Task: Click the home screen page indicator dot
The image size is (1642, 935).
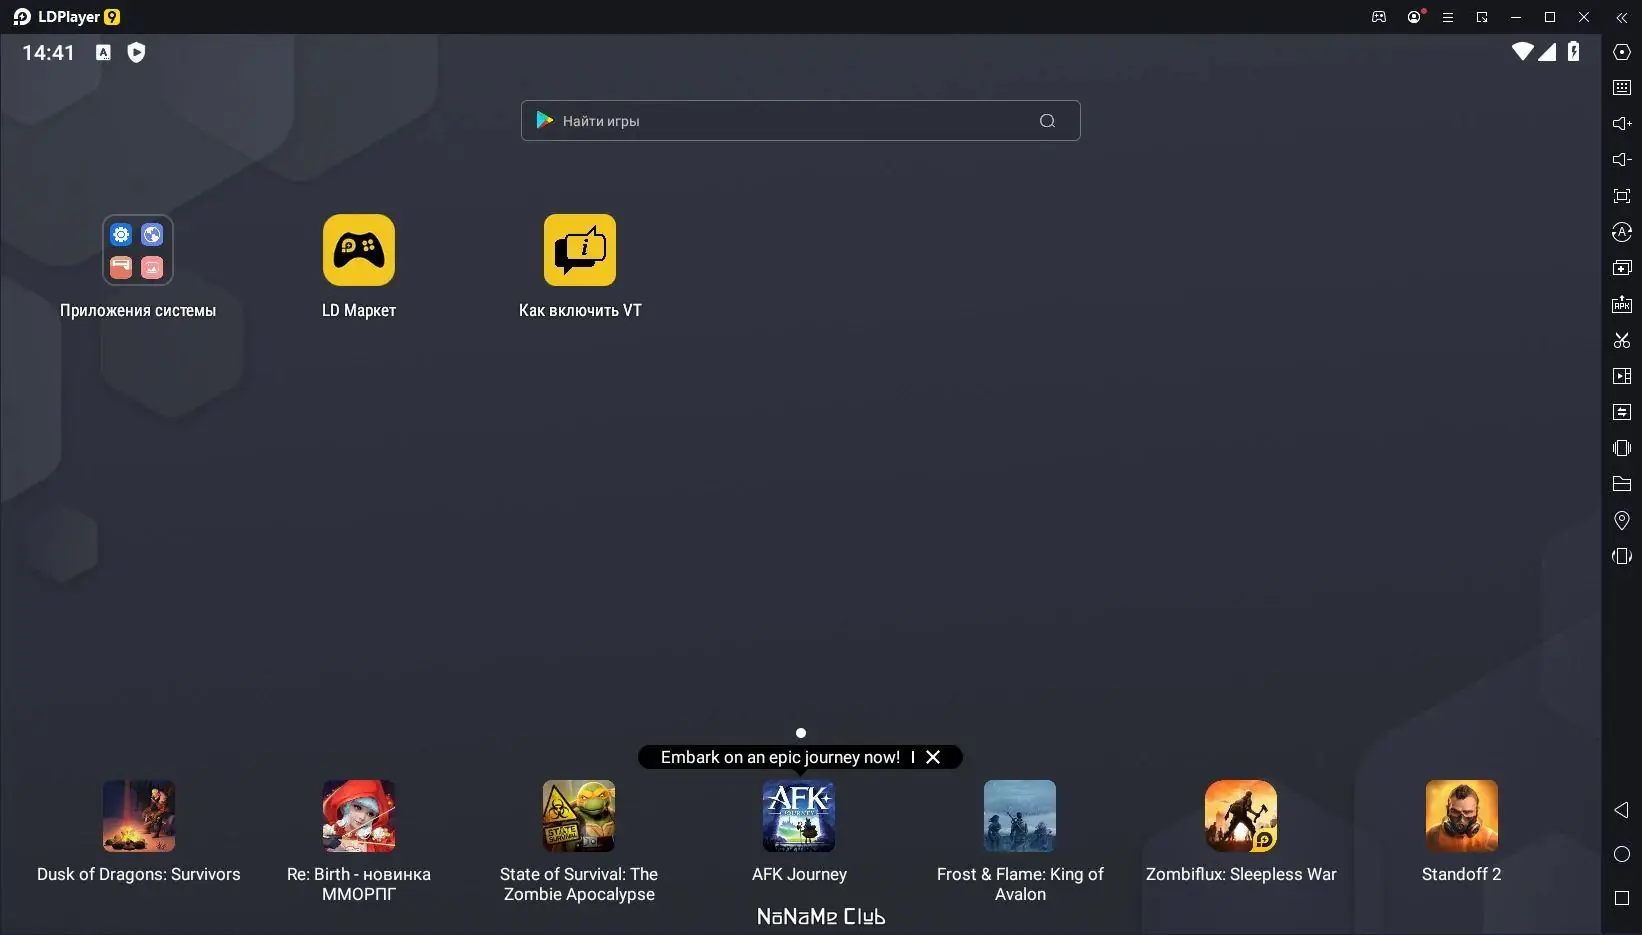Action: [x=800, y=733]
